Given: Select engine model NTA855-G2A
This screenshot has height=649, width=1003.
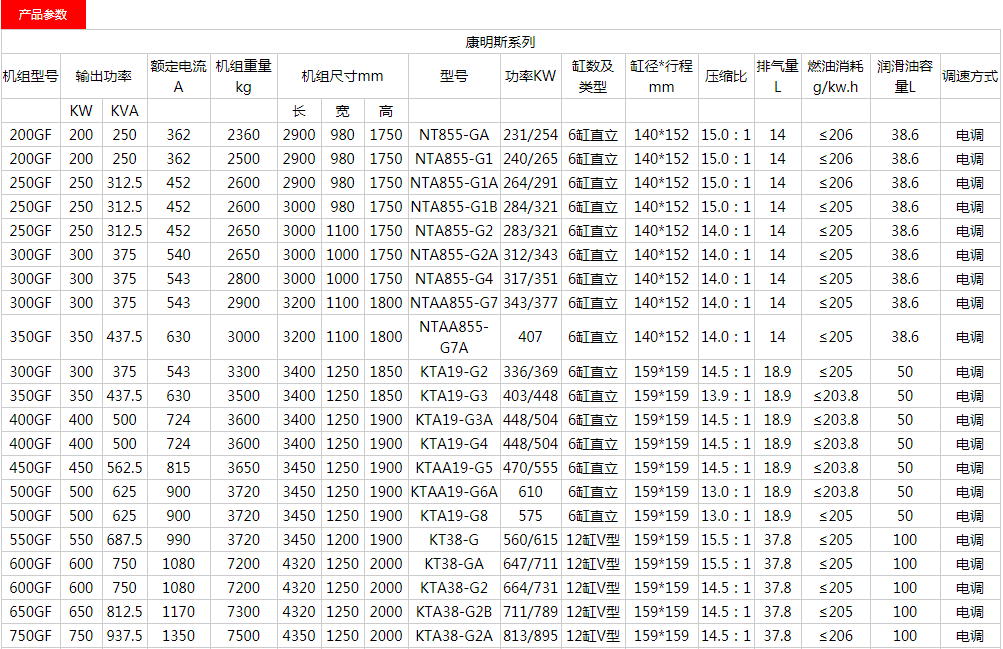Looking at the screenshot, I should click(454, 254).
